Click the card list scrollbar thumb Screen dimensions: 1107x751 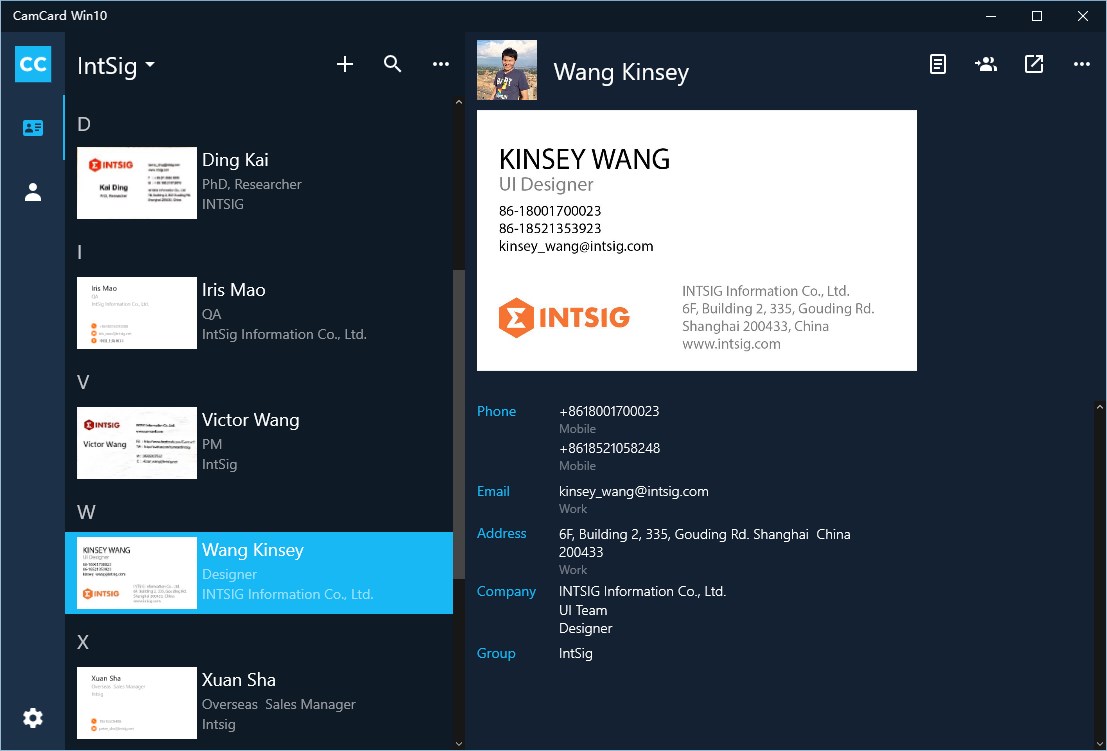coord(459,423)
